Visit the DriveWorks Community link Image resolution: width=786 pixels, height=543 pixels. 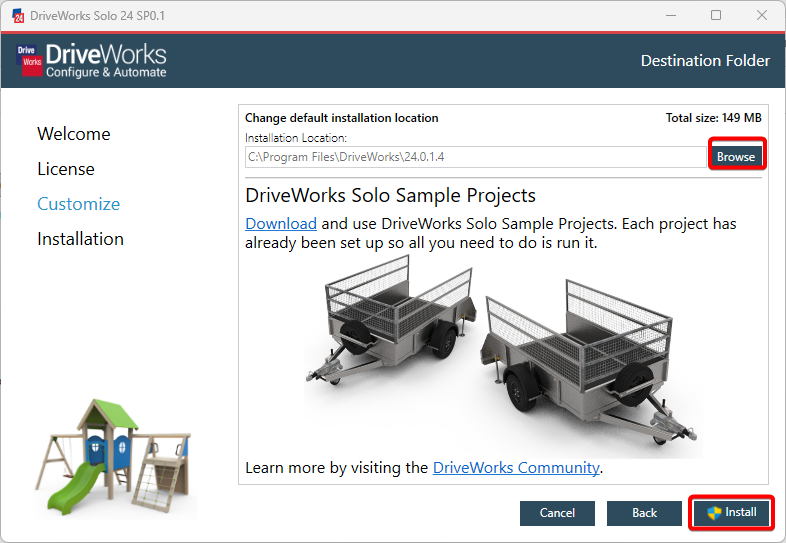(x=516, y=468)
